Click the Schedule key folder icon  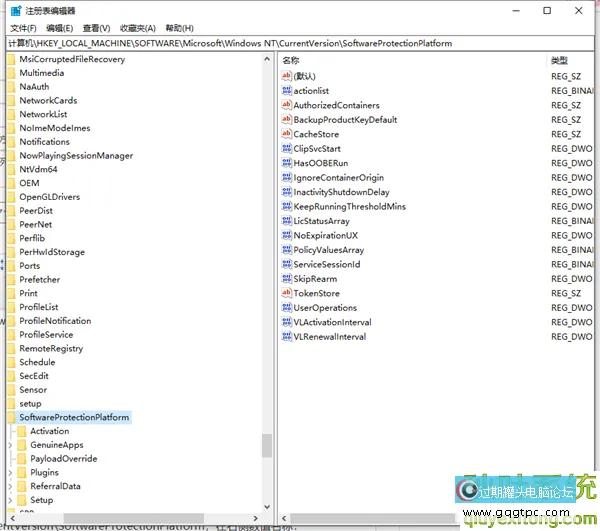click(11, 362)
